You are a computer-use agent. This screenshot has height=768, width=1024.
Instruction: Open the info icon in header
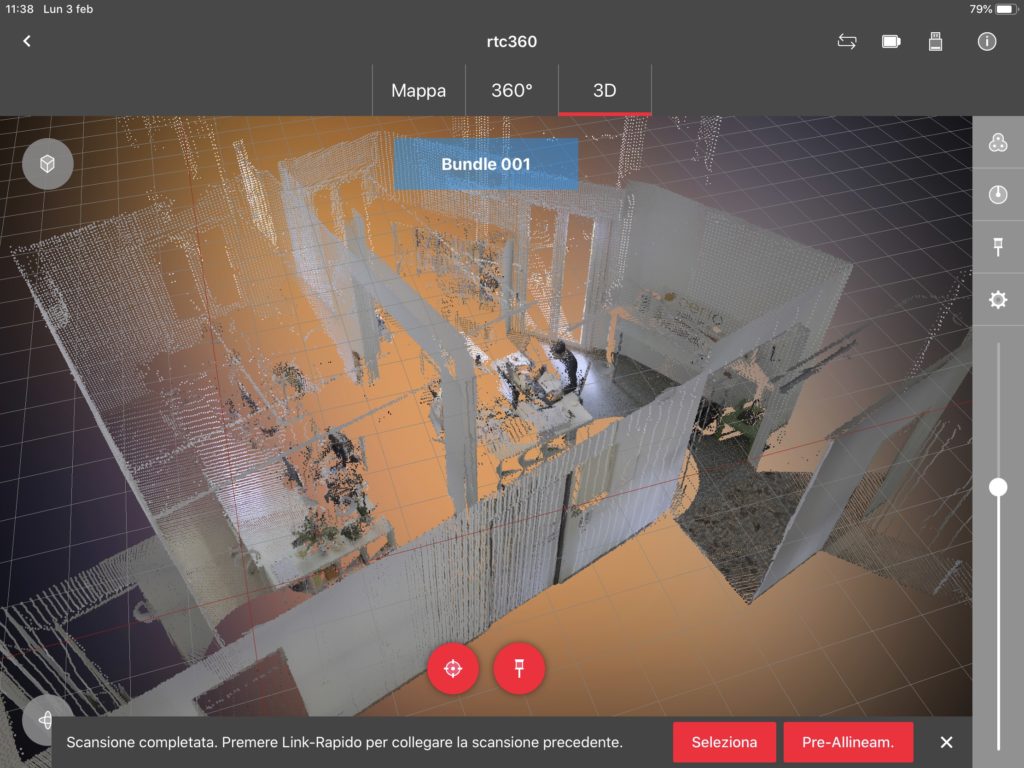987,42
